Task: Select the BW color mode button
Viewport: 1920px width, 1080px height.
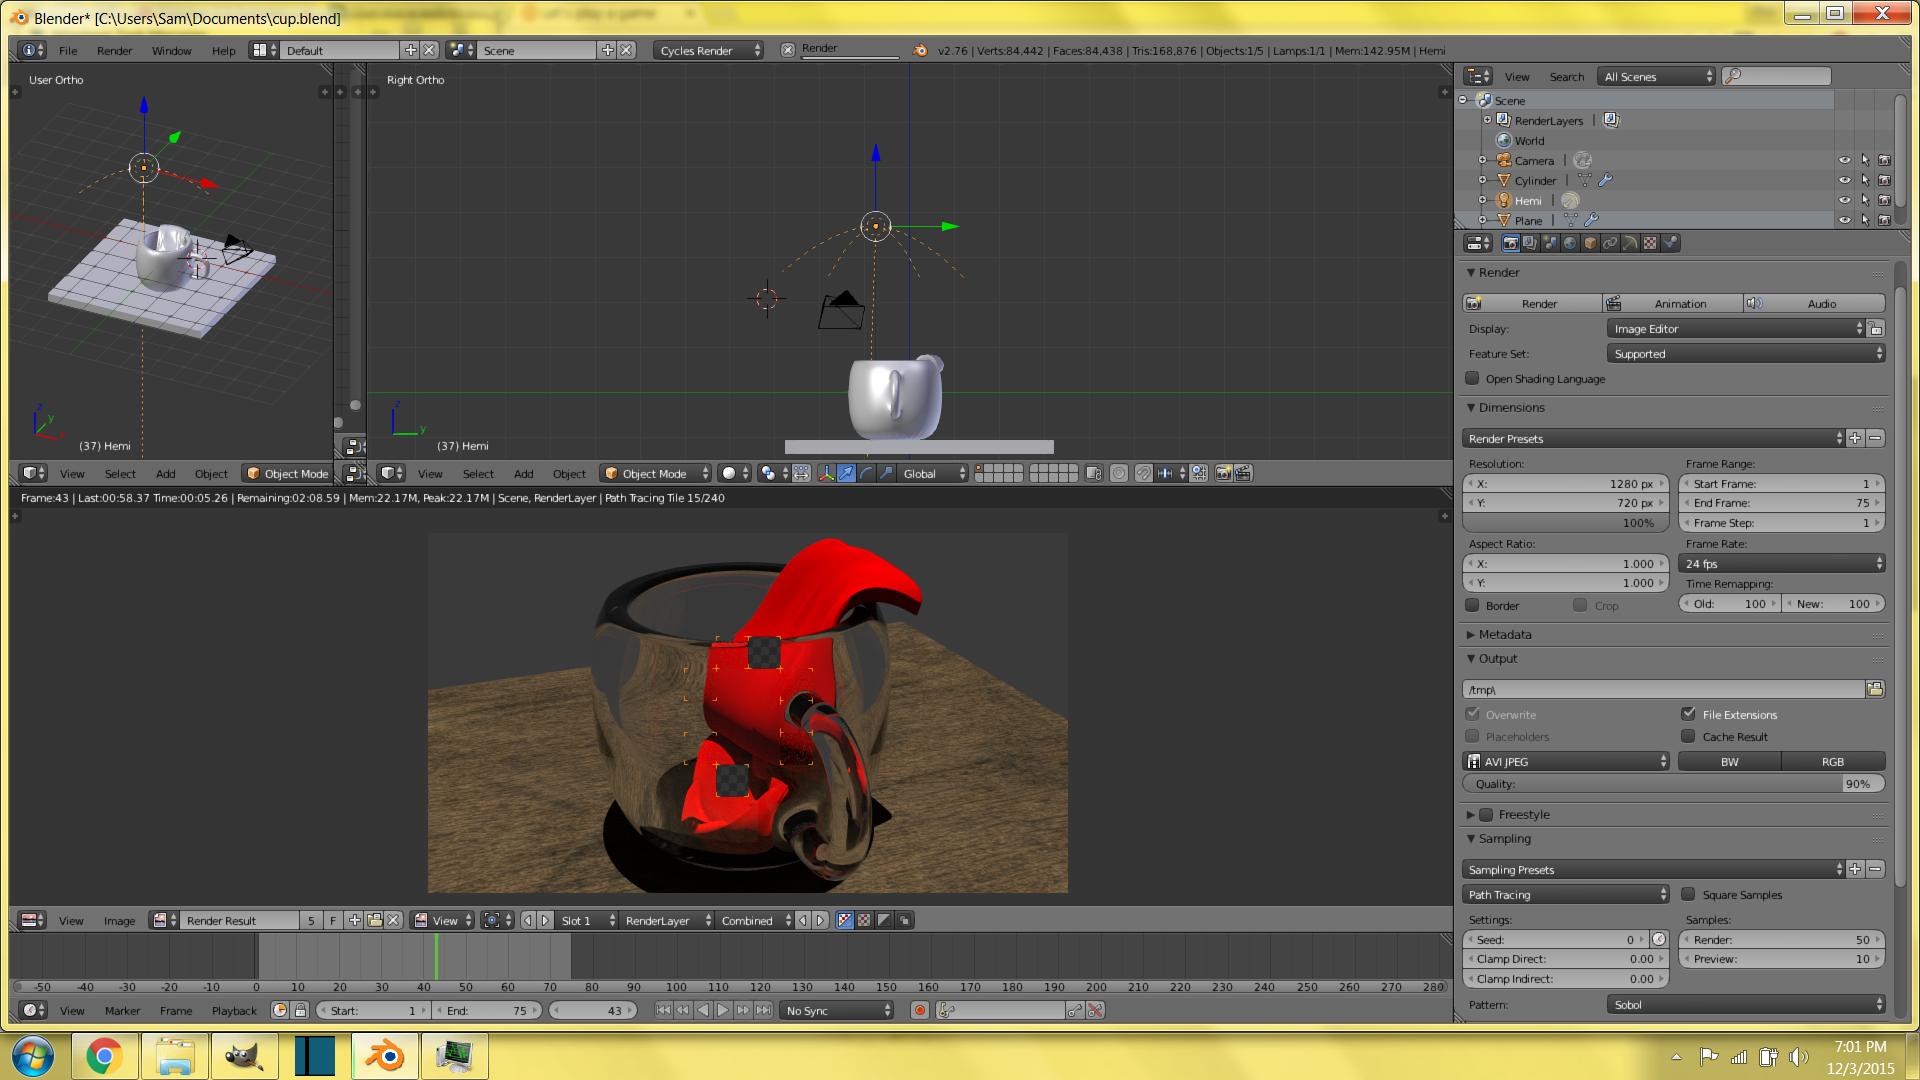Action: tap(1729, 761)
